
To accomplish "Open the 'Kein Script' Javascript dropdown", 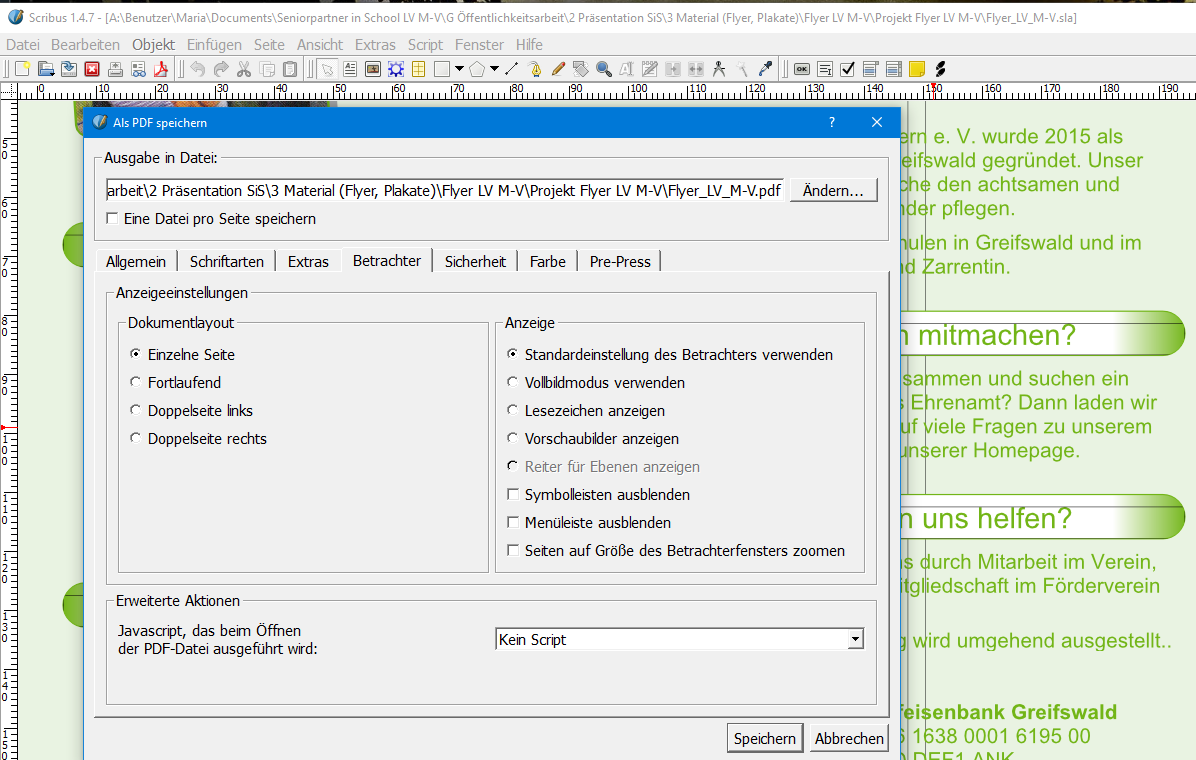I will pyautogui.click(x=679, y=640).
